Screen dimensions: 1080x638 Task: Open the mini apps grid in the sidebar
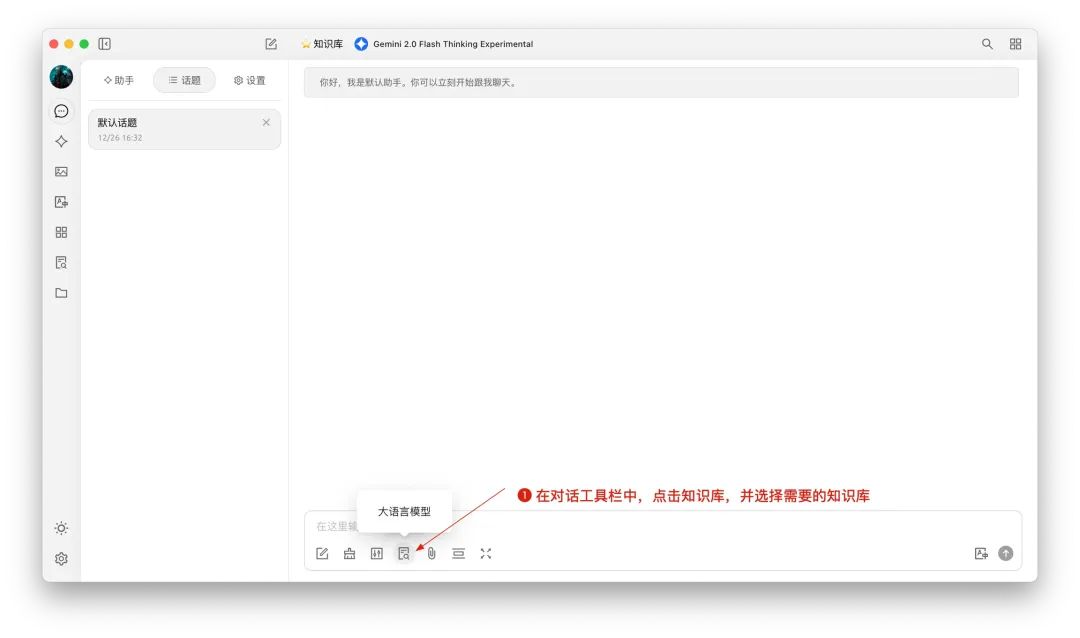pos(61,232)
